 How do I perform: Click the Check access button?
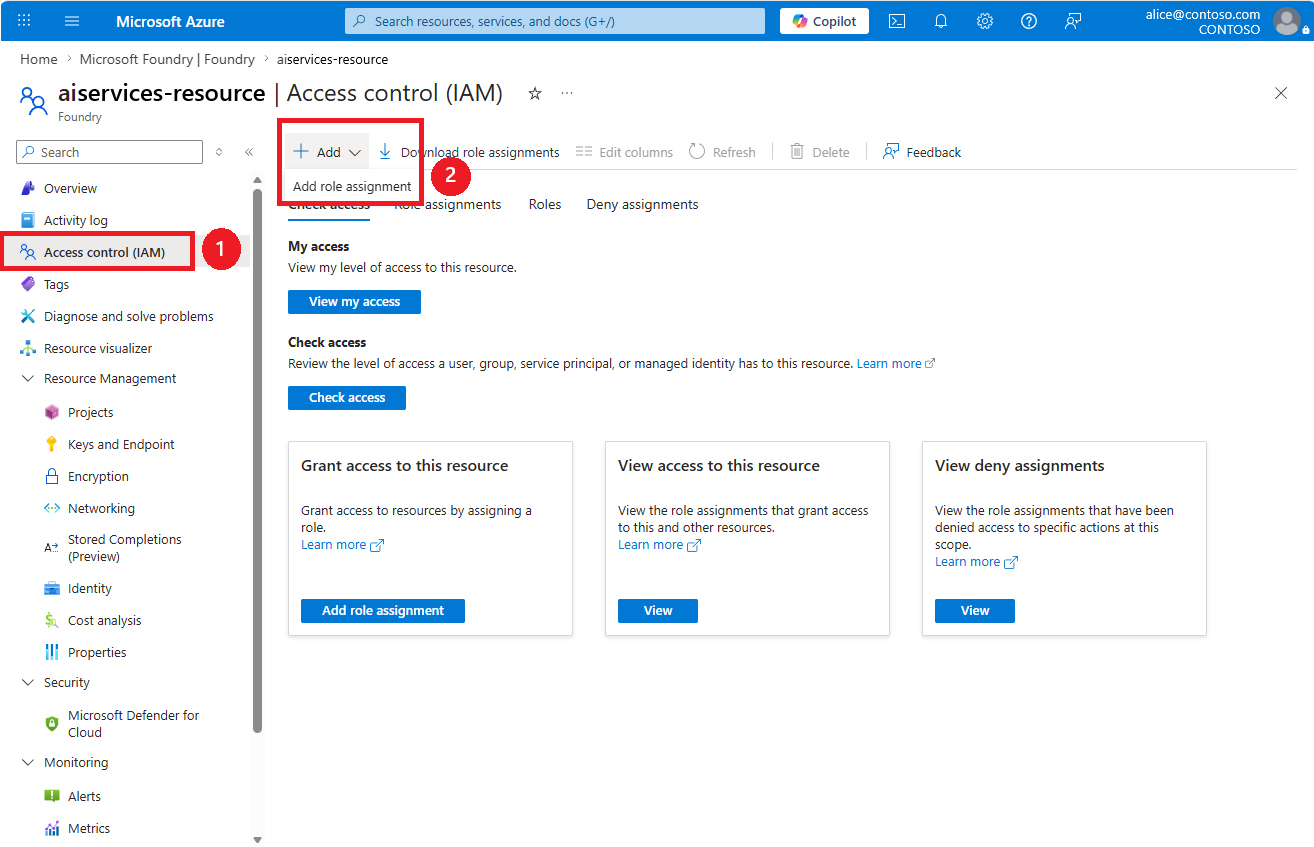coord(347,398)
